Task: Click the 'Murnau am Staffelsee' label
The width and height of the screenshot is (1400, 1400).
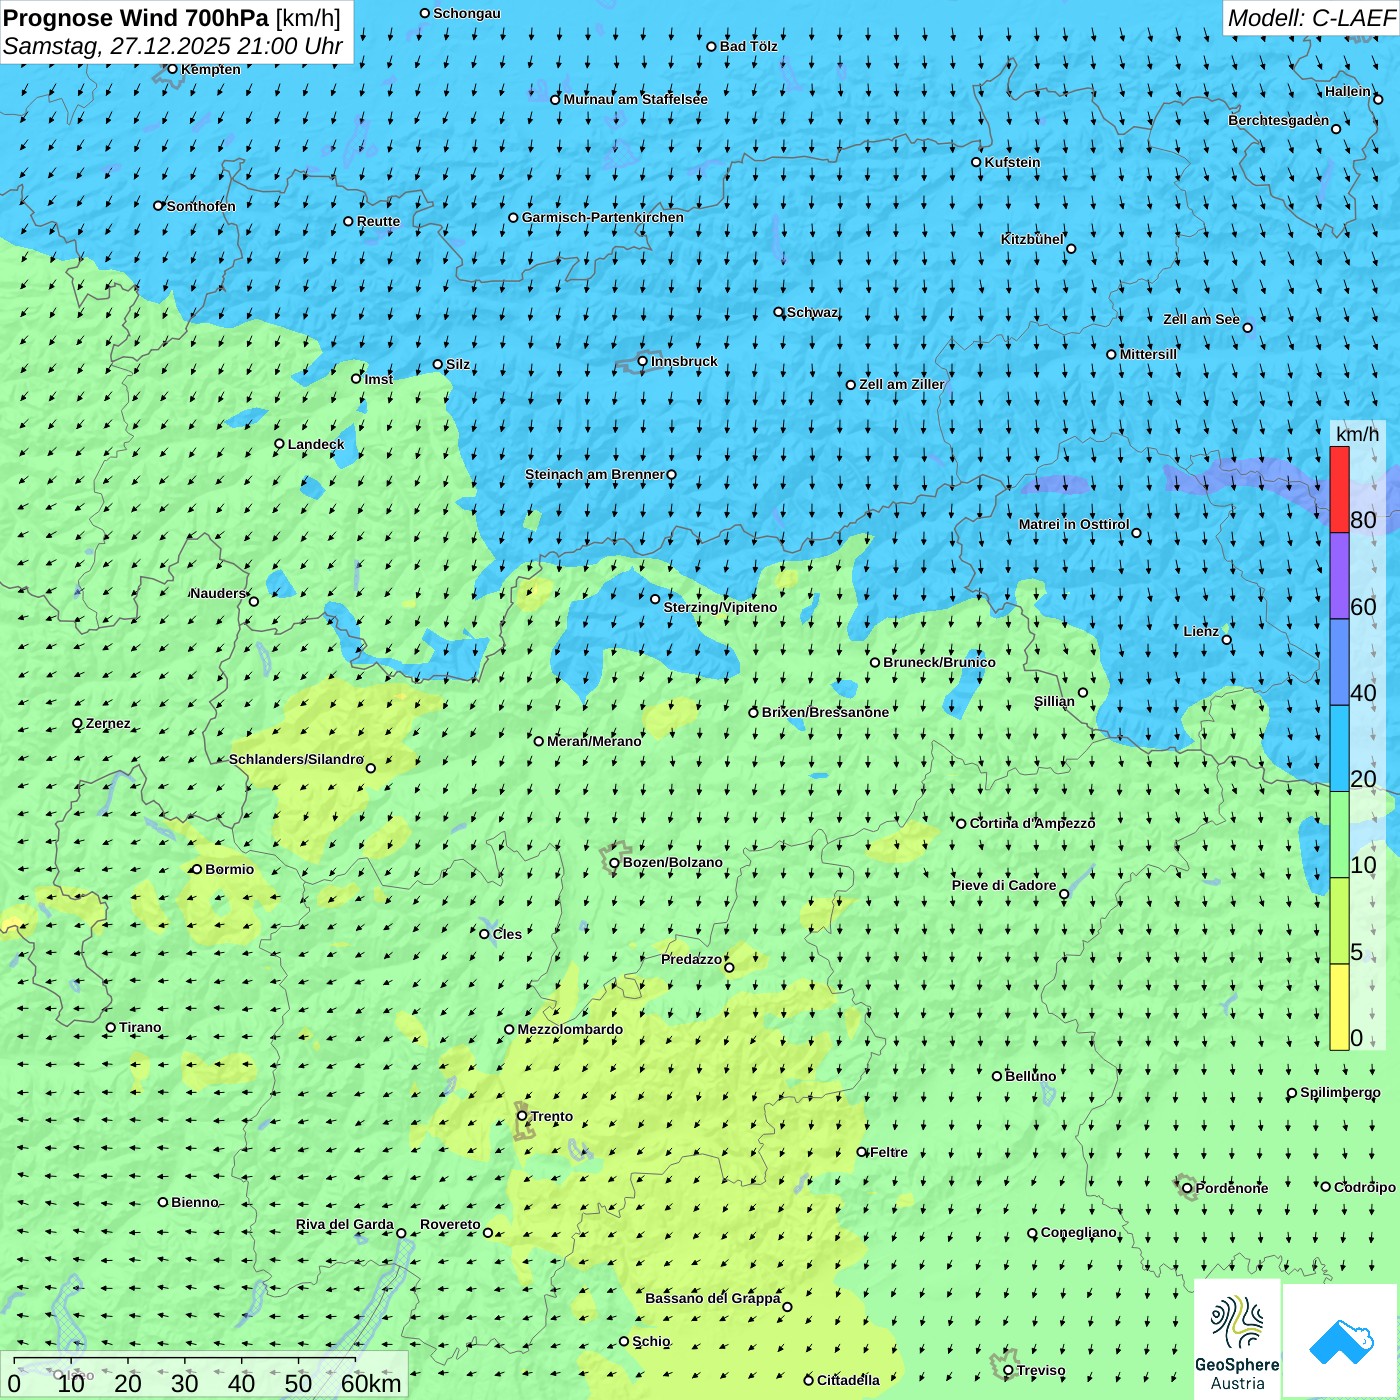Action: pyautogui.click(x=635, y=99)
